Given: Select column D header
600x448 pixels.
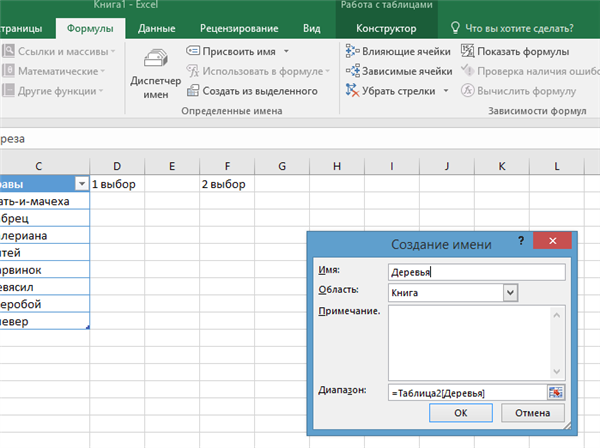Looking at the screenshot, I should click(x=117, y=166).
